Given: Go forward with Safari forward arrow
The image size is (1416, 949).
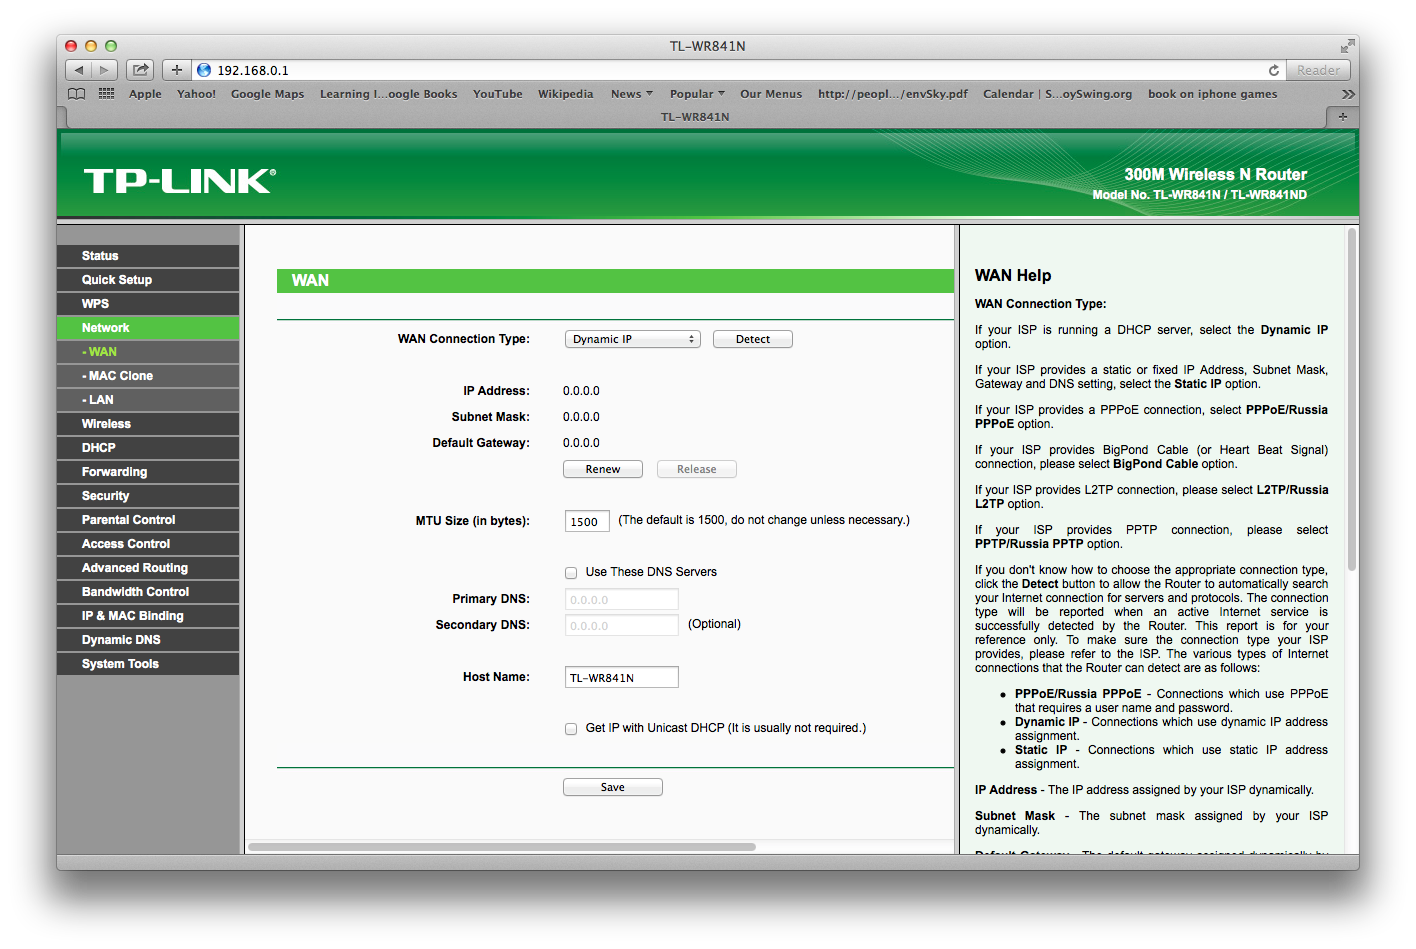Looking at the screenshot, I should pyautogui.click(x=105, y=70).
